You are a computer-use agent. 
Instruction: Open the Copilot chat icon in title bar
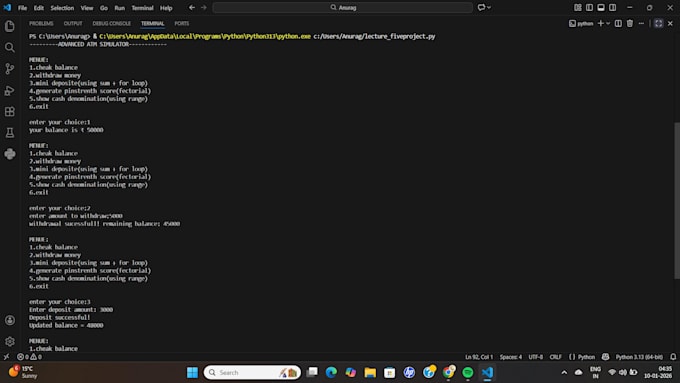tap(481, 7)
